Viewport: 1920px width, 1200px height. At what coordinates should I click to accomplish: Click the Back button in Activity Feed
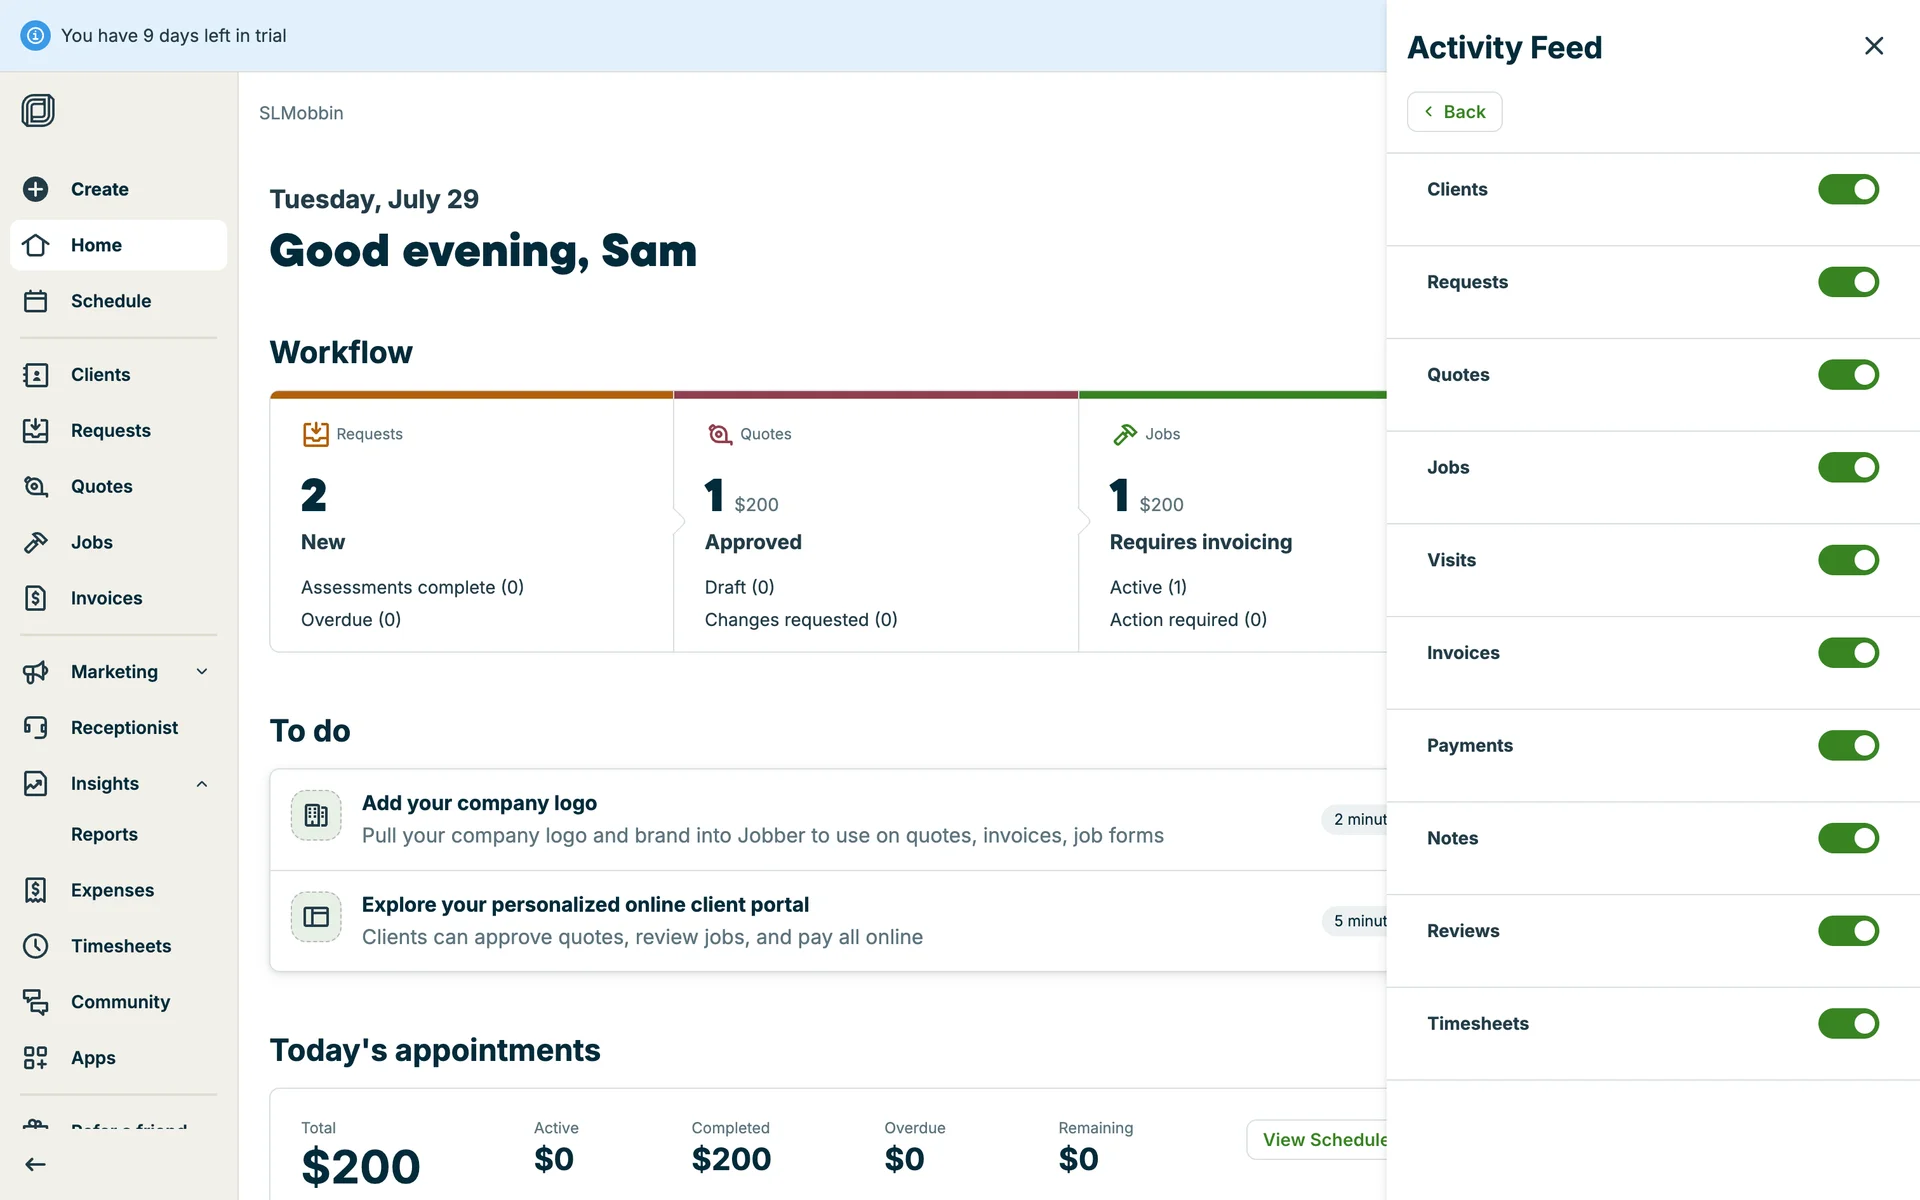(x=1454, y=112)
